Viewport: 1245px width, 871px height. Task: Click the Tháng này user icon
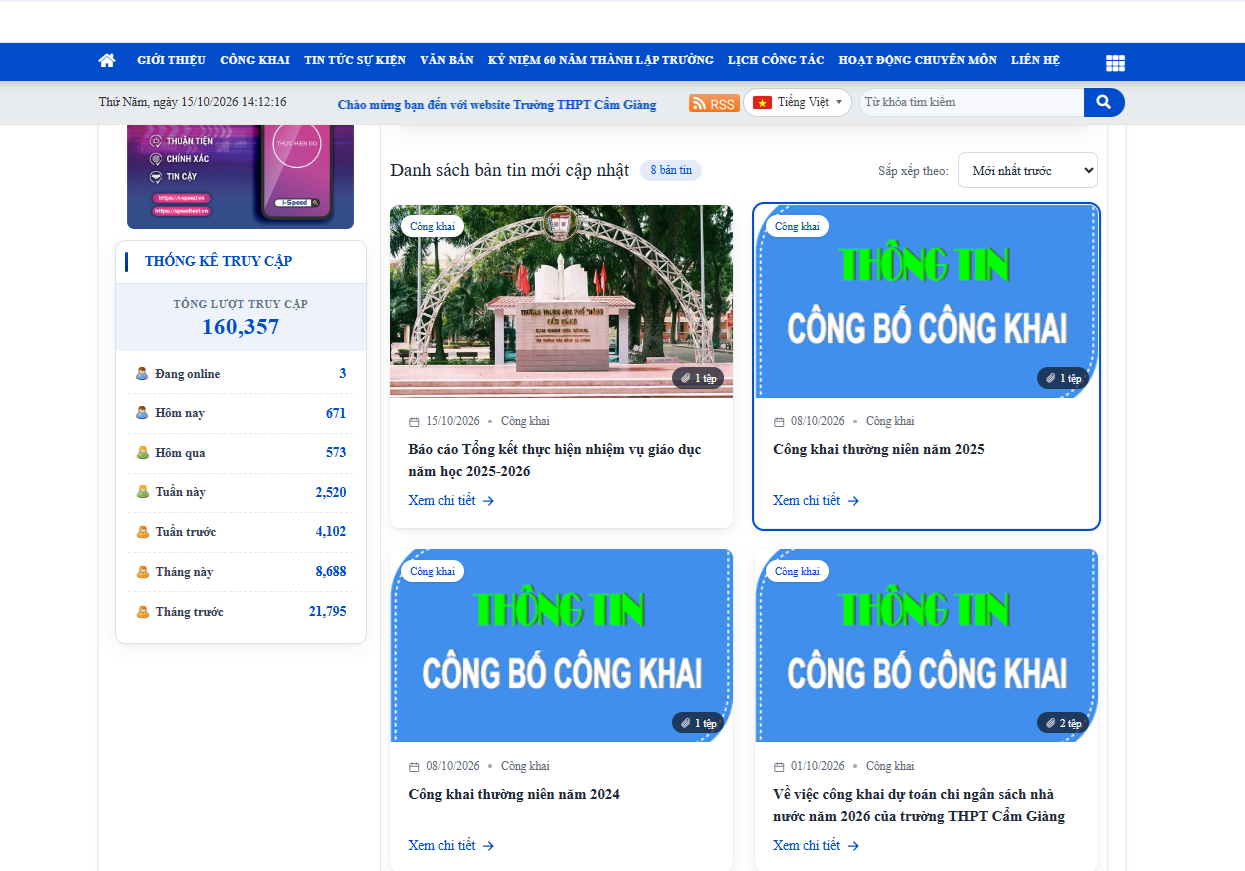tap(142, 572)
